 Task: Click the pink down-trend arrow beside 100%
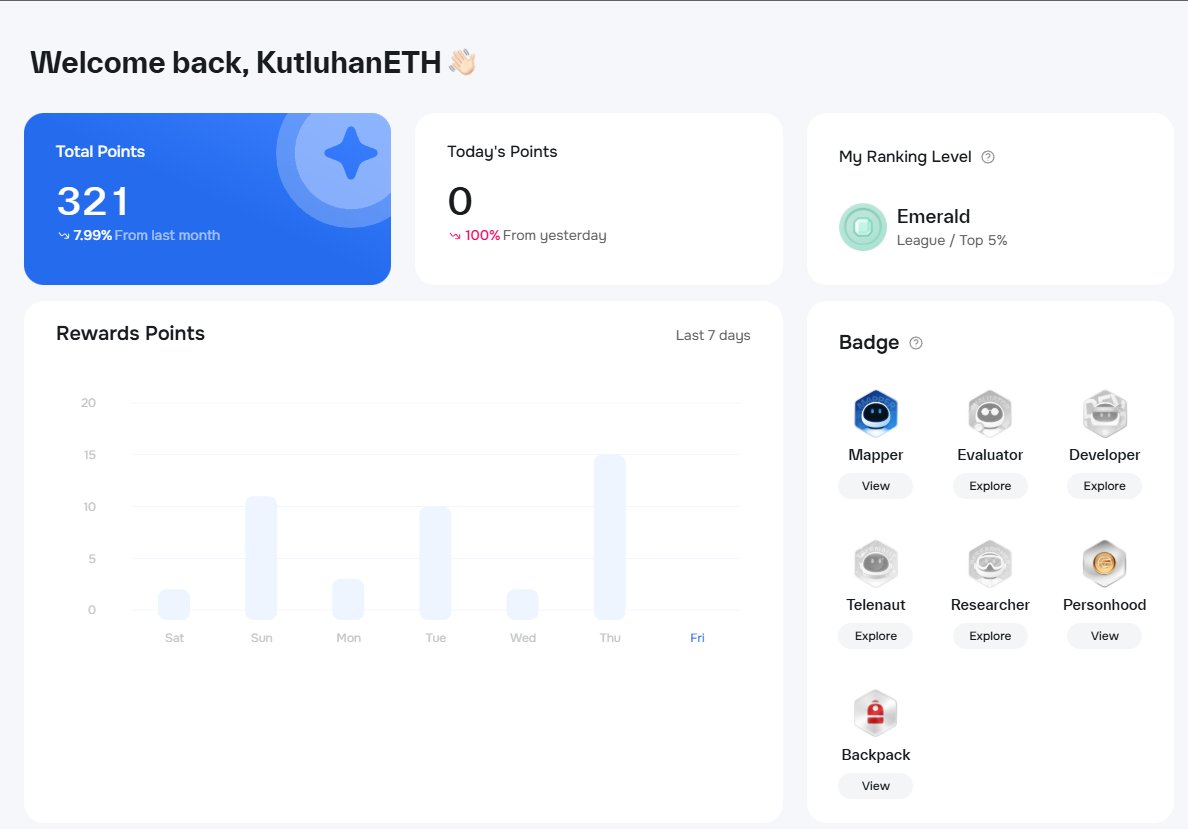point(455,236)
